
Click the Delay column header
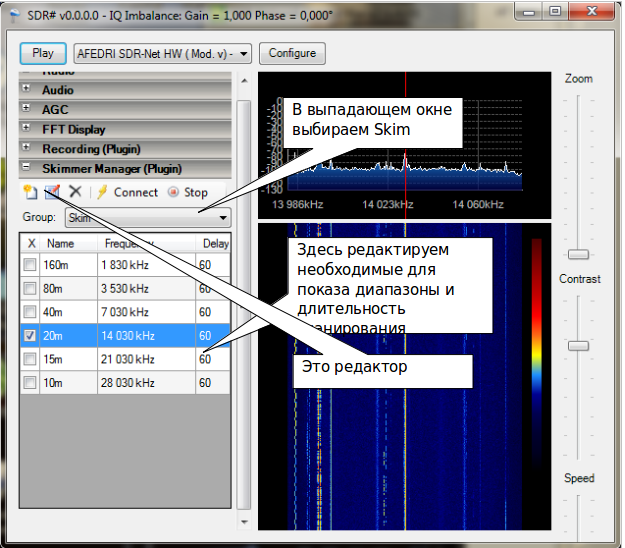coord(213,244)
